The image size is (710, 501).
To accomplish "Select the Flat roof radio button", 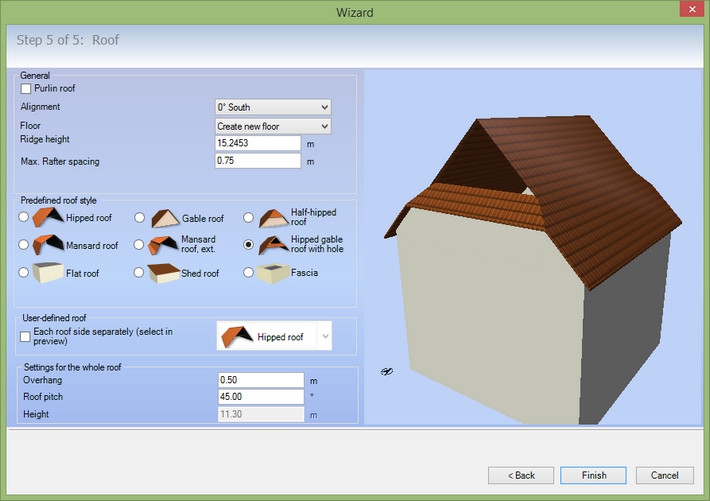I will click(24, 272).
